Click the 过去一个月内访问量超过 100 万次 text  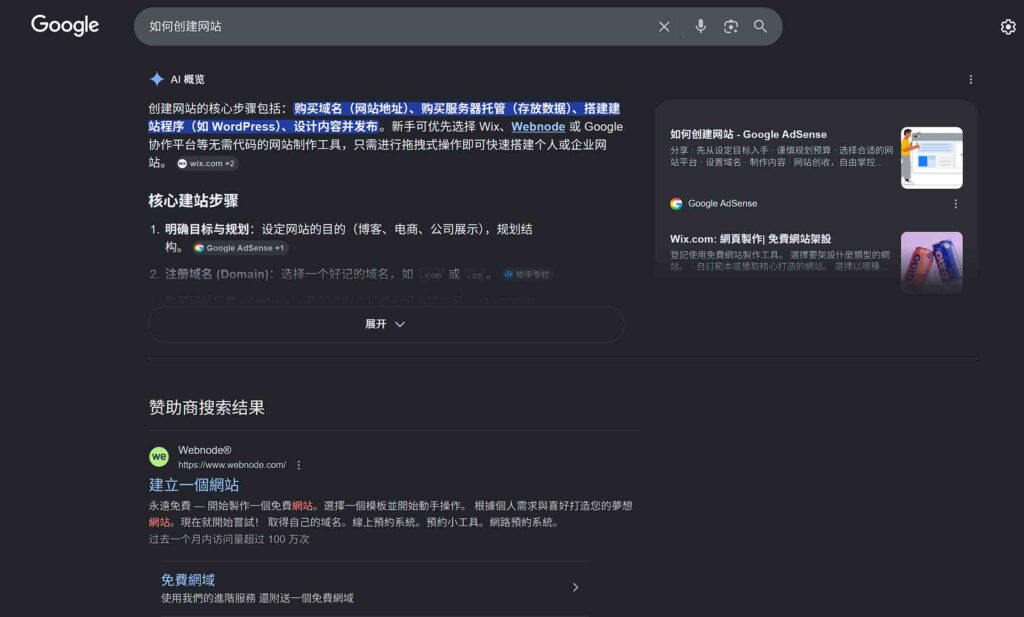click(229, 539)
